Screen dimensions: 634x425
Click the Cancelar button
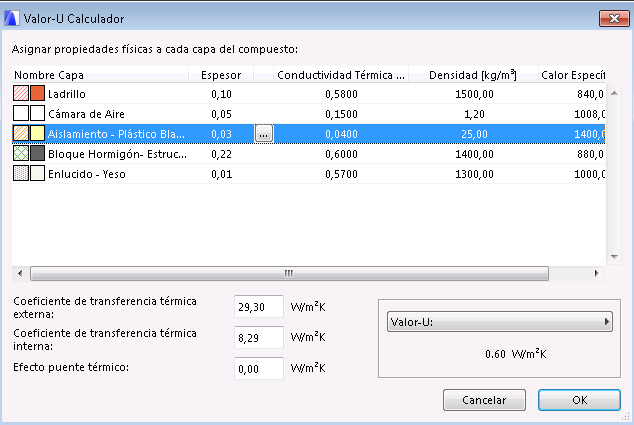pyautogui.click(x=484, y=400)
